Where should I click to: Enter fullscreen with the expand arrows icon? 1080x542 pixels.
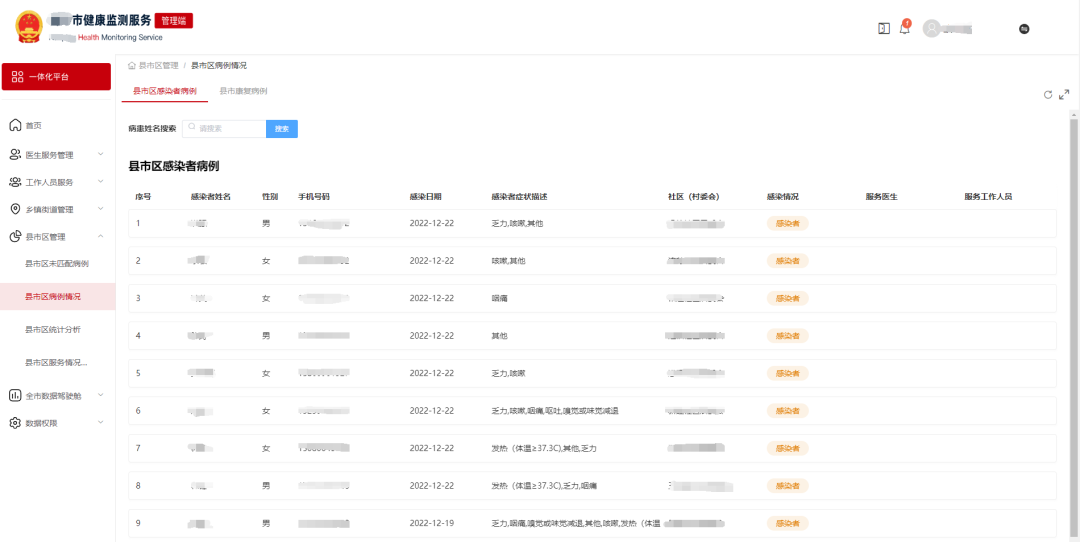click(x=1064, y=95)
